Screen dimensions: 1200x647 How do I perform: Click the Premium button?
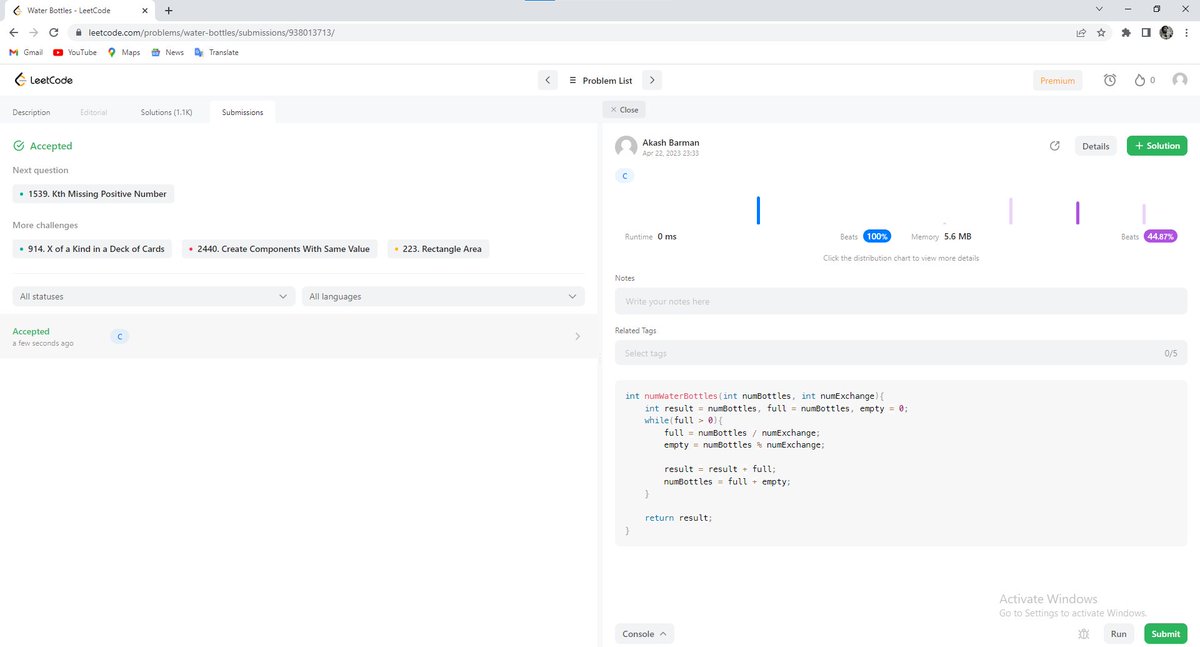[1057, 81]
